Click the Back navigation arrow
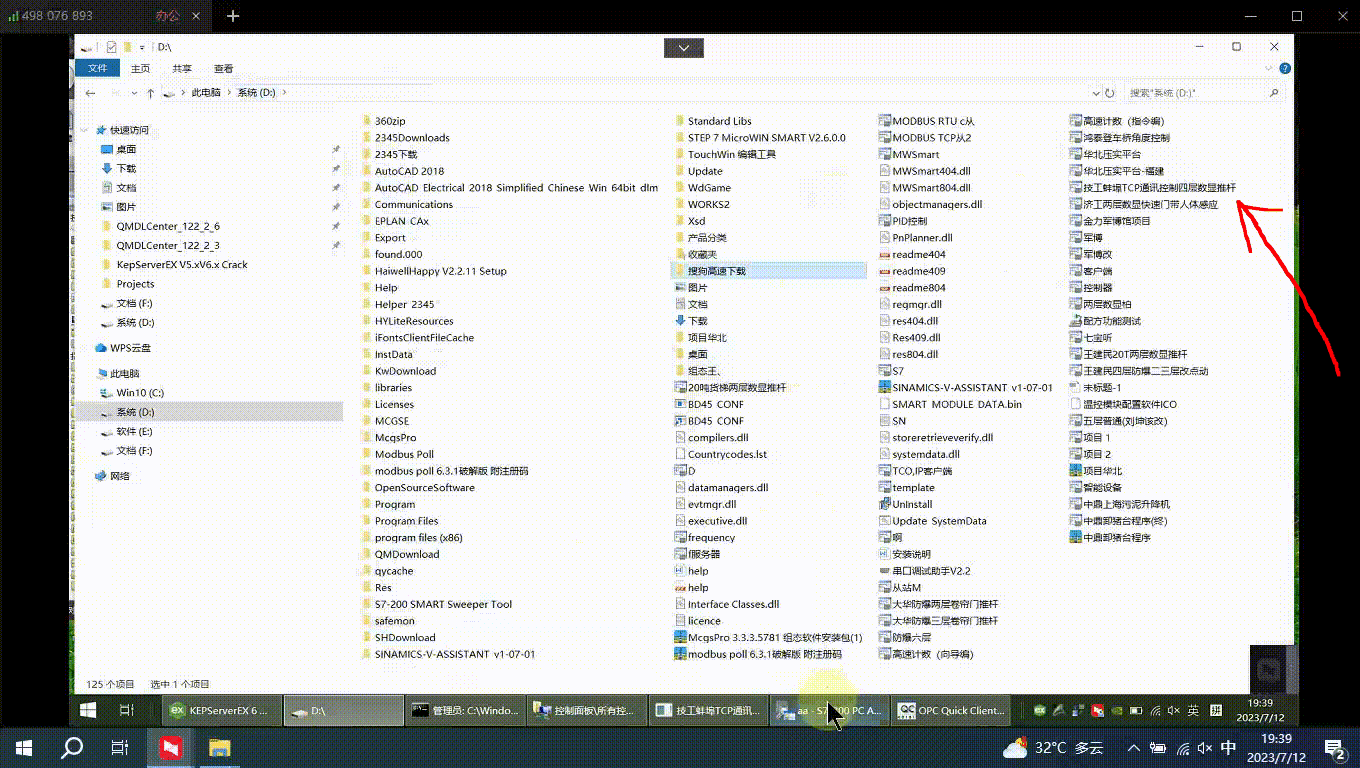1360x768 pixels. [x=90, y=92]
